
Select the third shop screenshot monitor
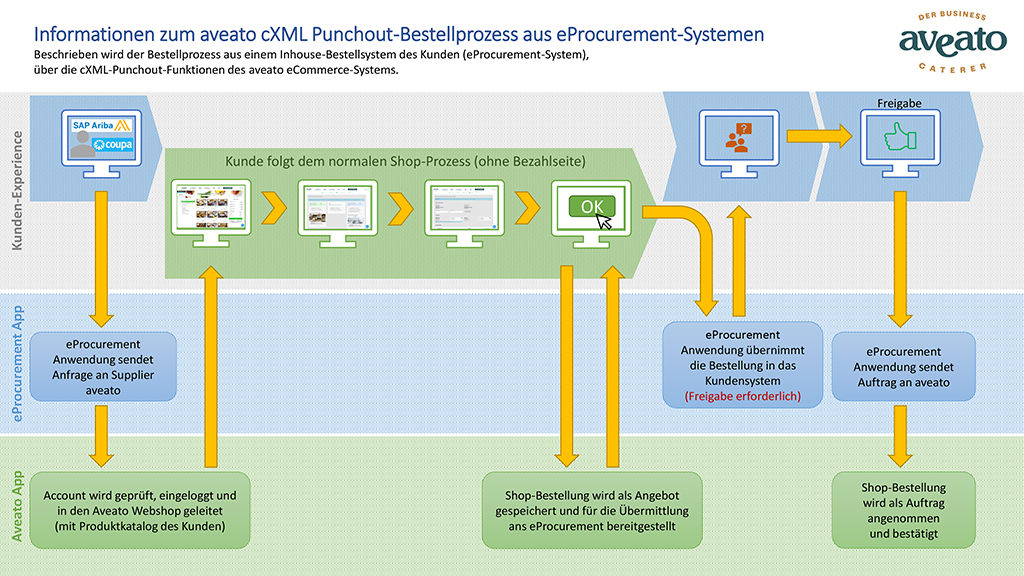462,205
